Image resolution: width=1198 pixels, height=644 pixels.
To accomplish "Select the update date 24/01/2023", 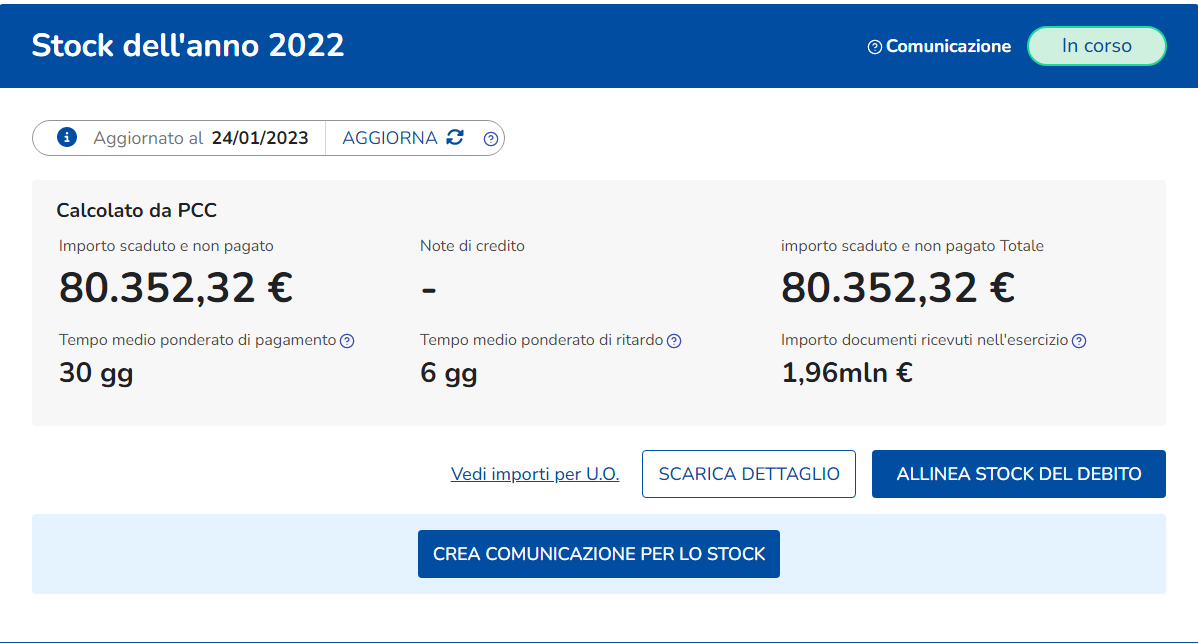I will tap(260, 138).
